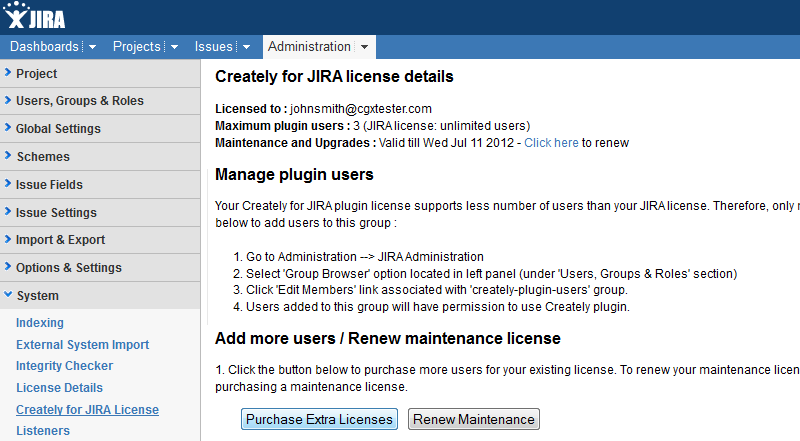Open Creately for JIRA License link
This screenshot has width=800, height=441.
[87, 410]
